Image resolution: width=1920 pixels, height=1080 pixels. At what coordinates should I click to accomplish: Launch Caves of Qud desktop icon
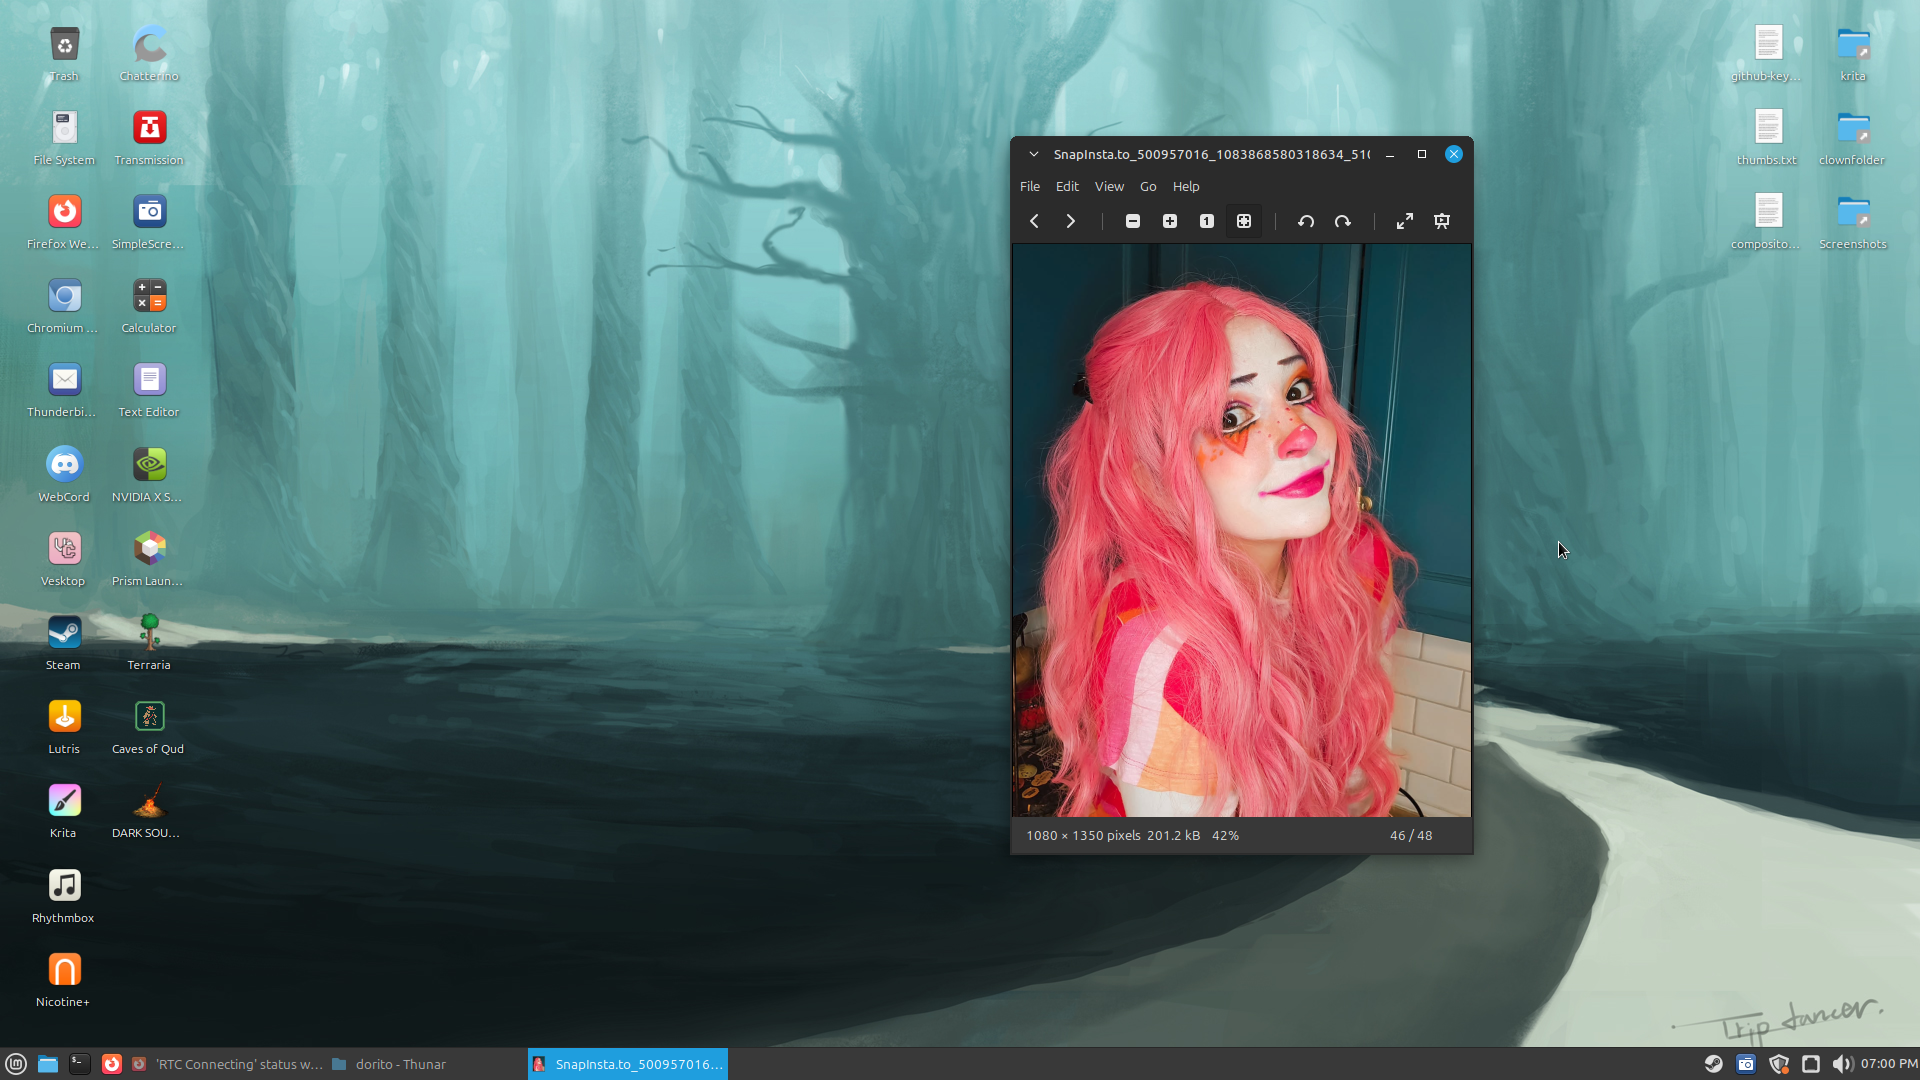point(149,727)
